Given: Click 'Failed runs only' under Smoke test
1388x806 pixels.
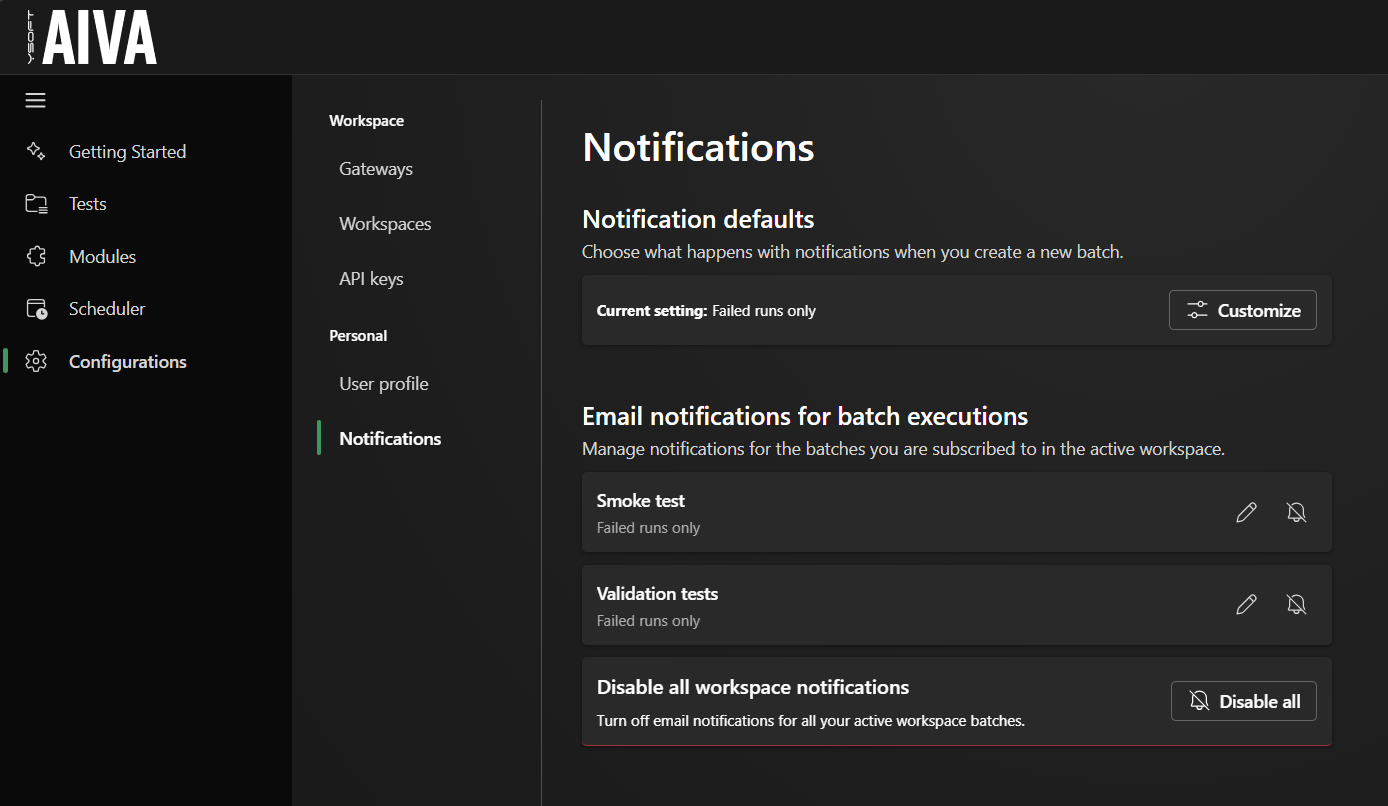Looking at the screenshot, I should coord(648,528).
